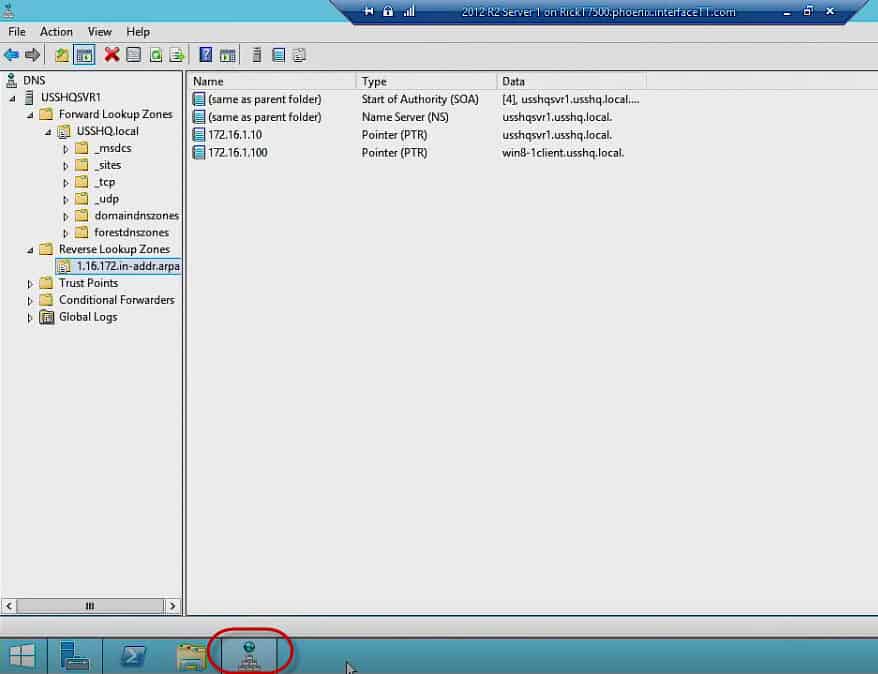Open PowerShell from taskbar
This screenshot has width=878, height=674.
(133, 655)
